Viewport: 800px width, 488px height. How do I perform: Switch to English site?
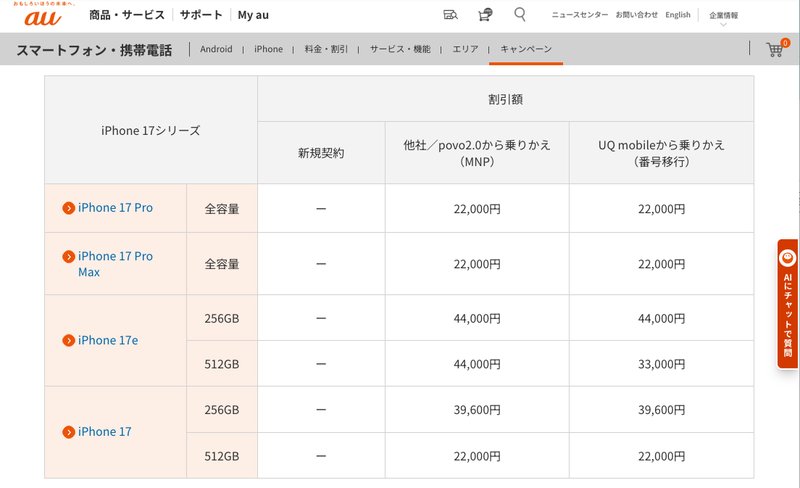[678, 15]
